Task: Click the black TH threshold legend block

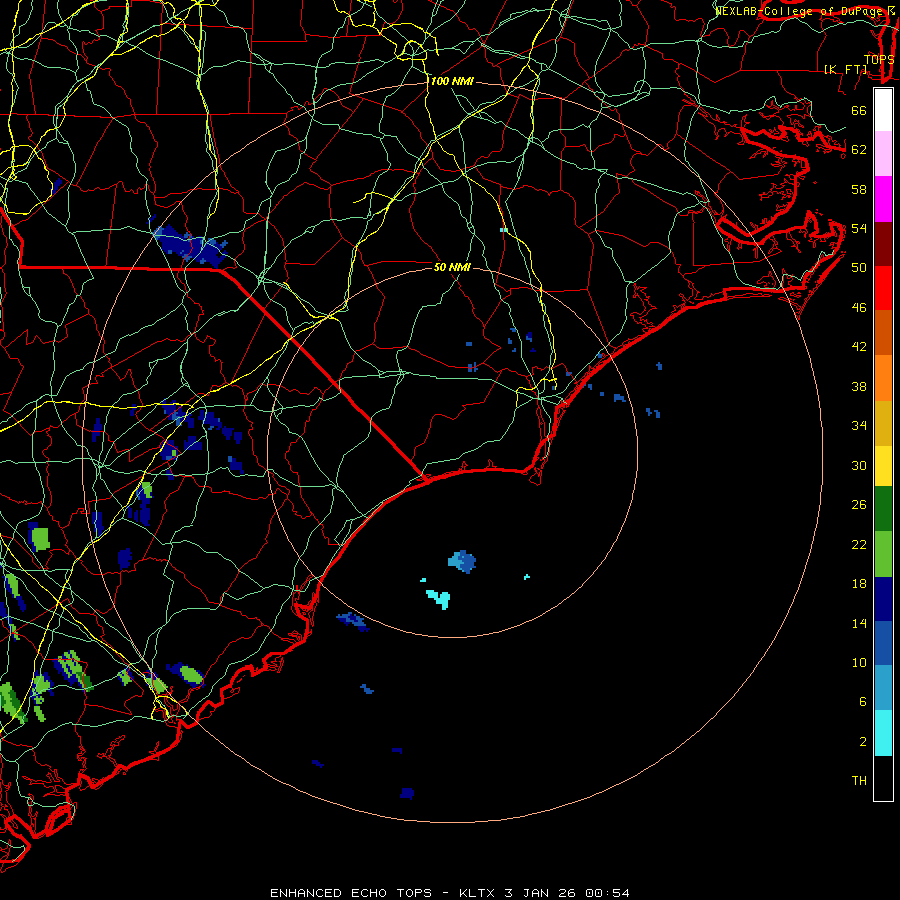Action: click(883, 778)
